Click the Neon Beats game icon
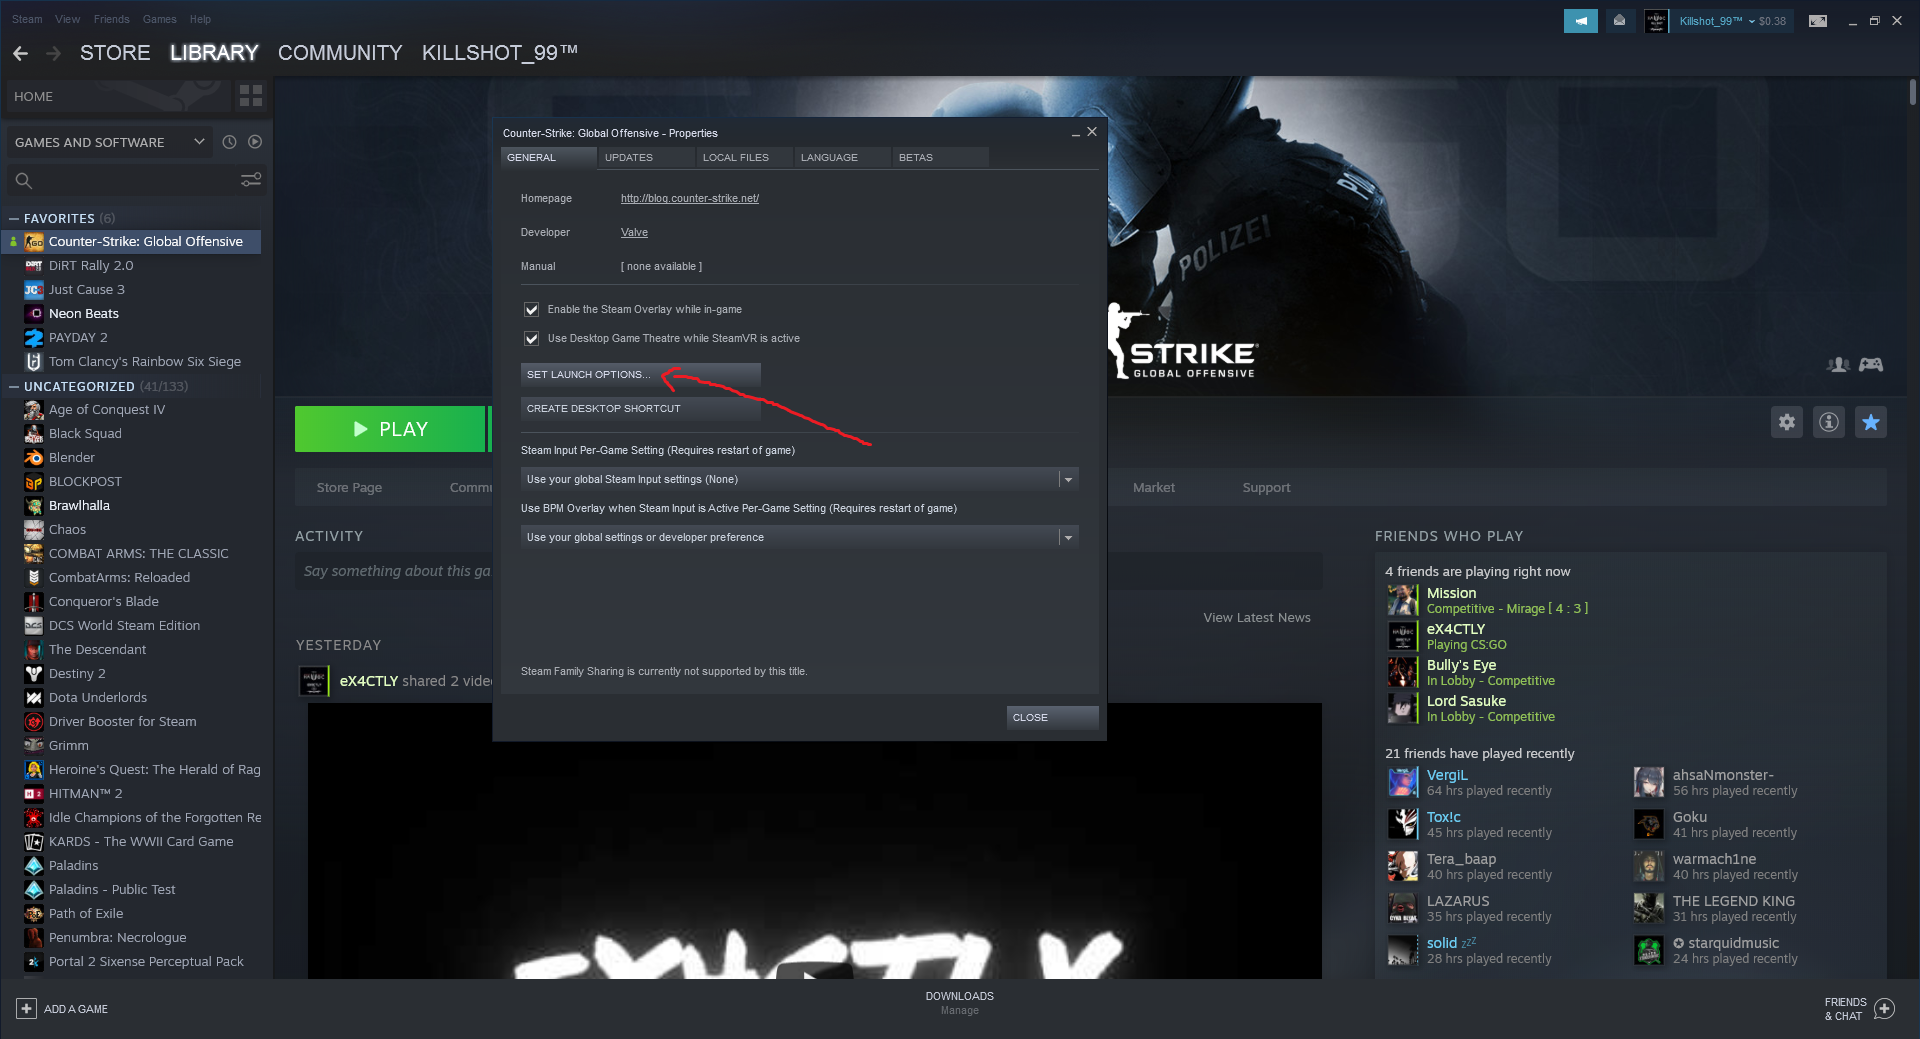Image resolution: width=1920 pixels, height=1039 pixels. point(34,314)
